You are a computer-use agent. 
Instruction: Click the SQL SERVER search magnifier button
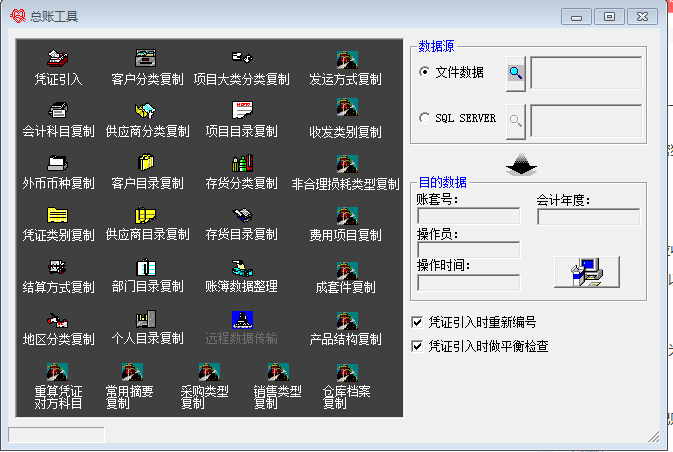click(516, 121)
